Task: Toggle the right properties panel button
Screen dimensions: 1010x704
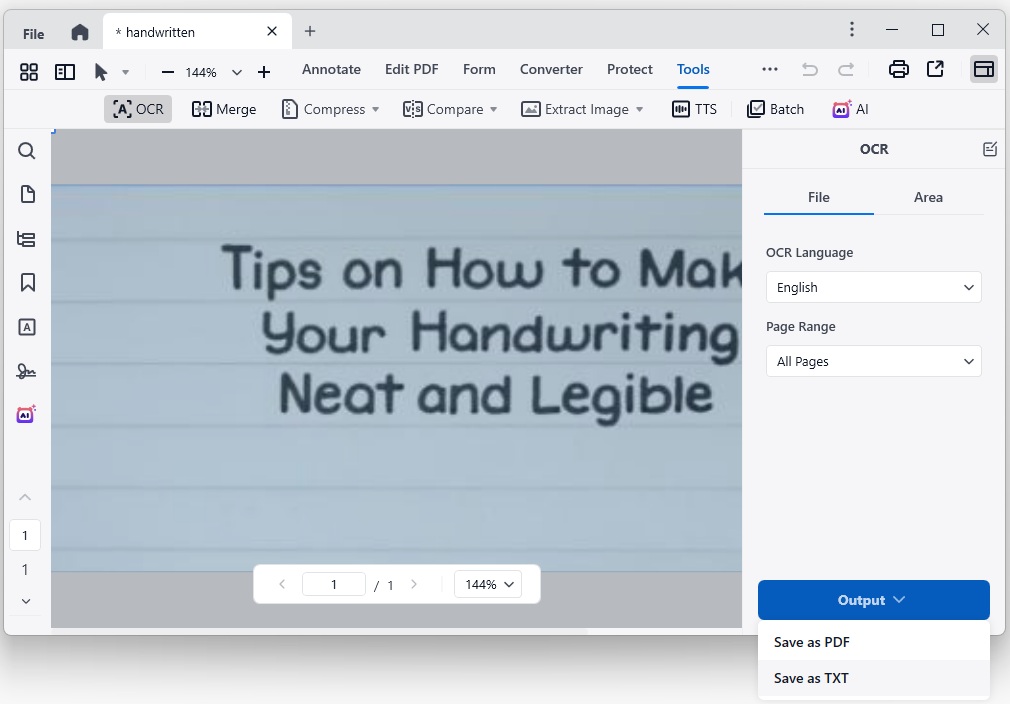Action: (983, 70)
